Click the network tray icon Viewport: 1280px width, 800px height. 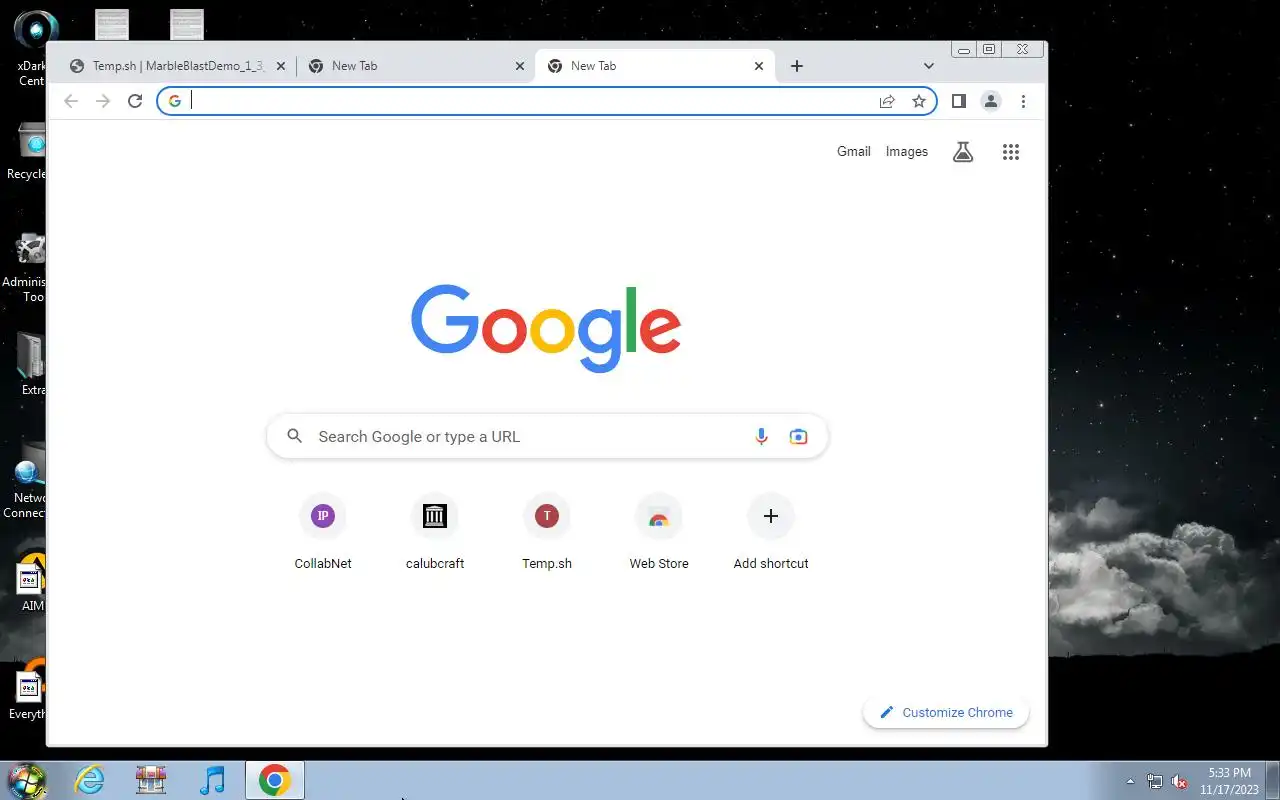pyautogui.click(x=1155, y=782)
